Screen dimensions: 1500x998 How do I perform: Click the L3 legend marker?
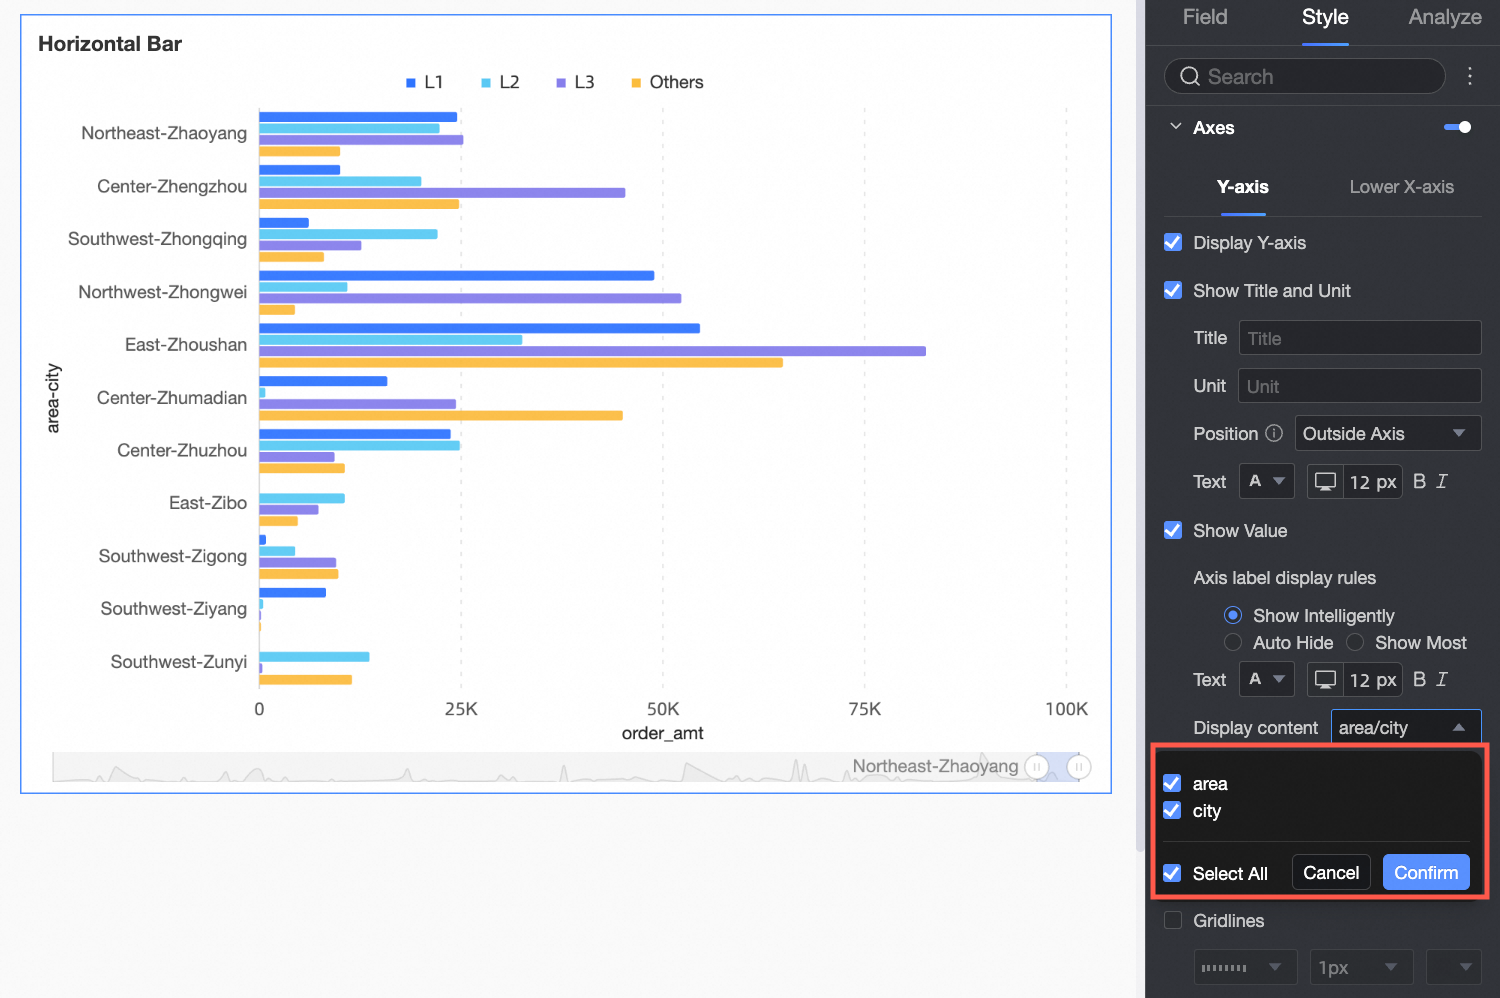561,83
